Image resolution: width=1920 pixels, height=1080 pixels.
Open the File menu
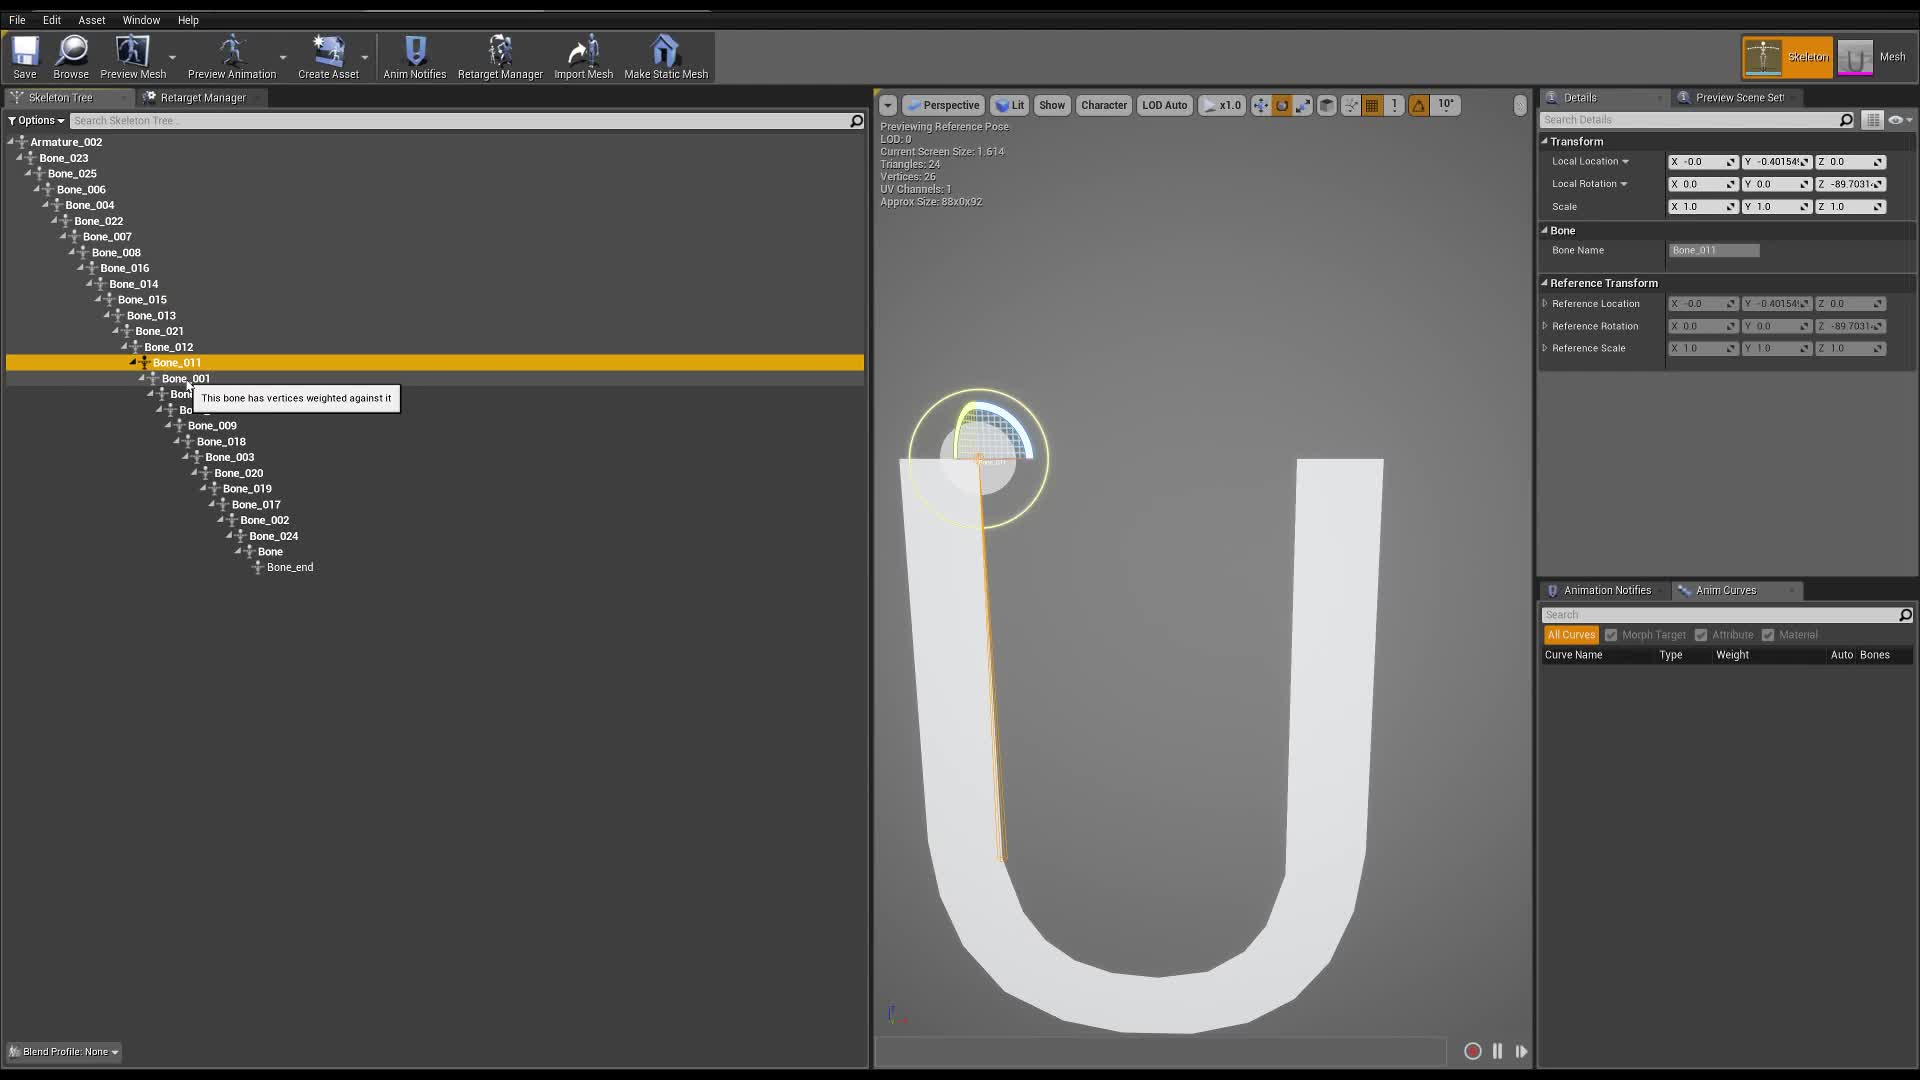pos(17,20)
